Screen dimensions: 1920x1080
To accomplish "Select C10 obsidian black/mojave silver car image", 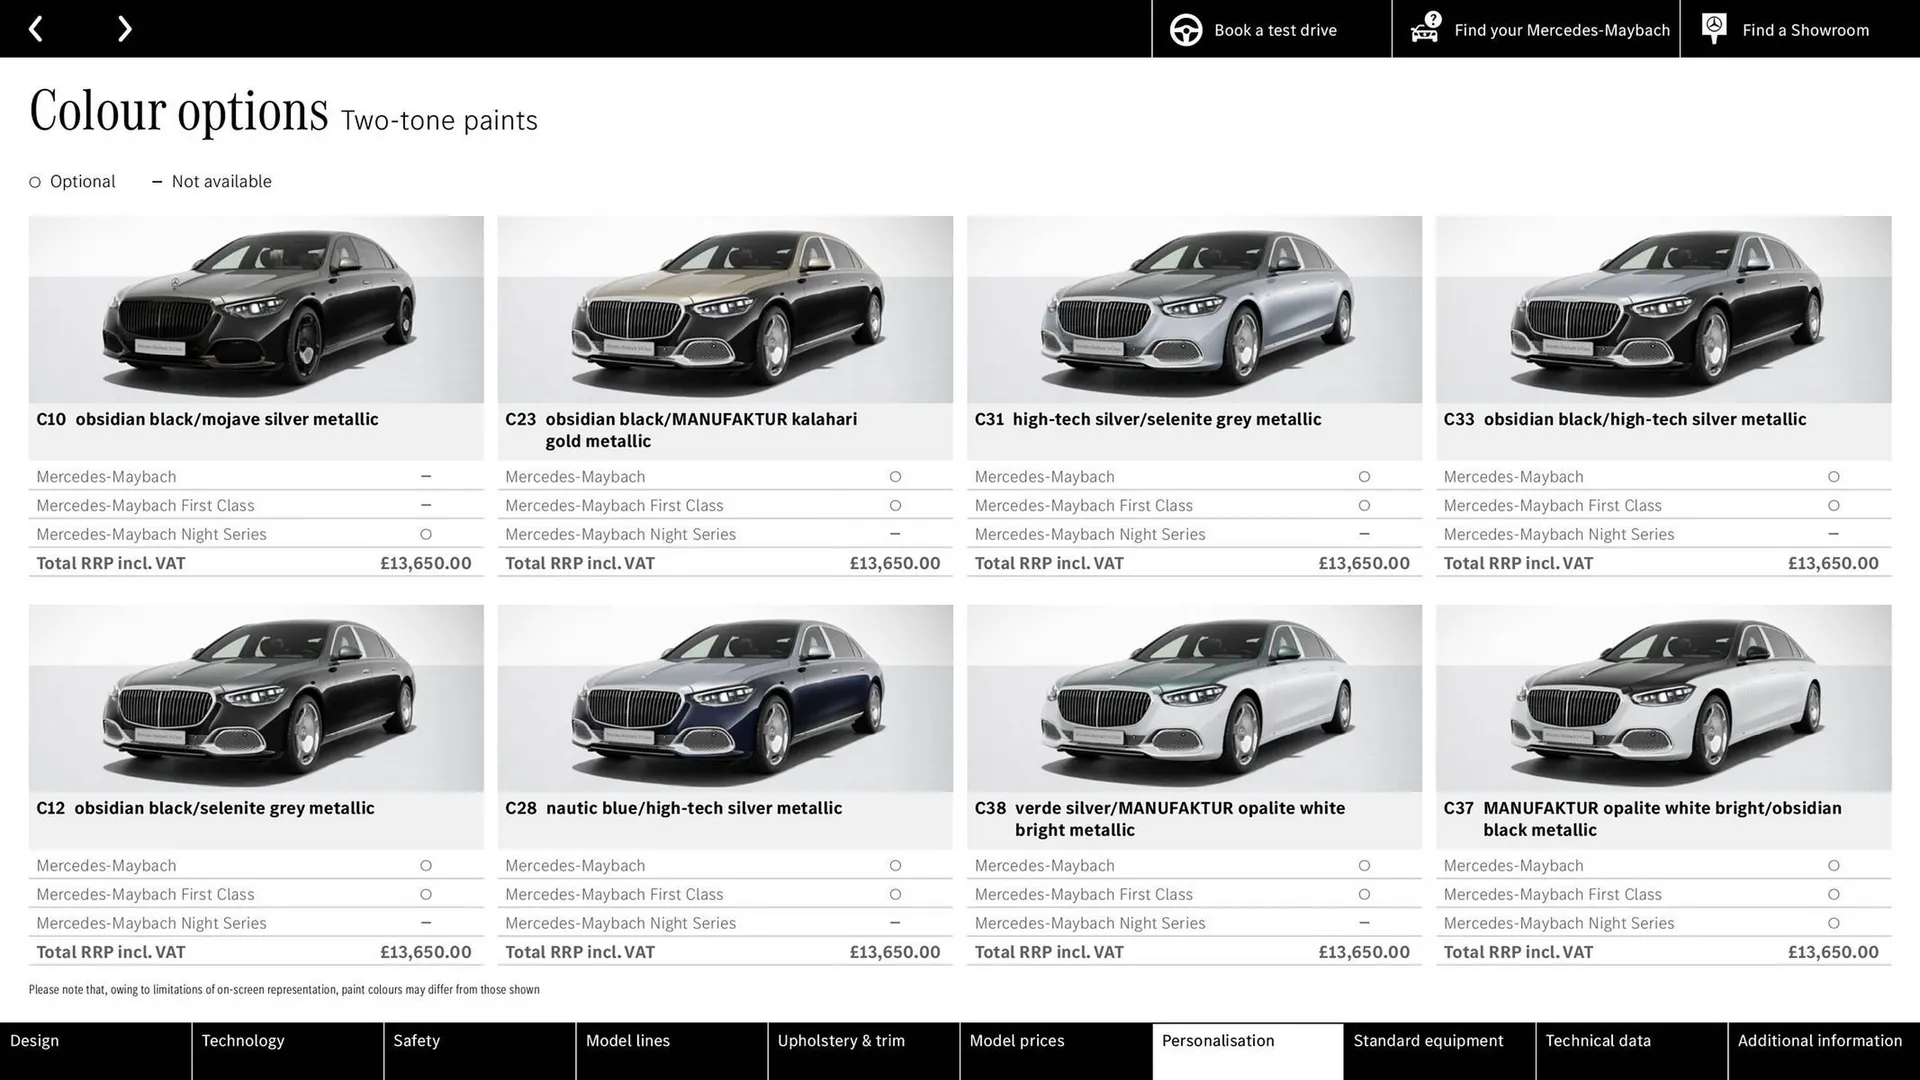I will [256, 309].
